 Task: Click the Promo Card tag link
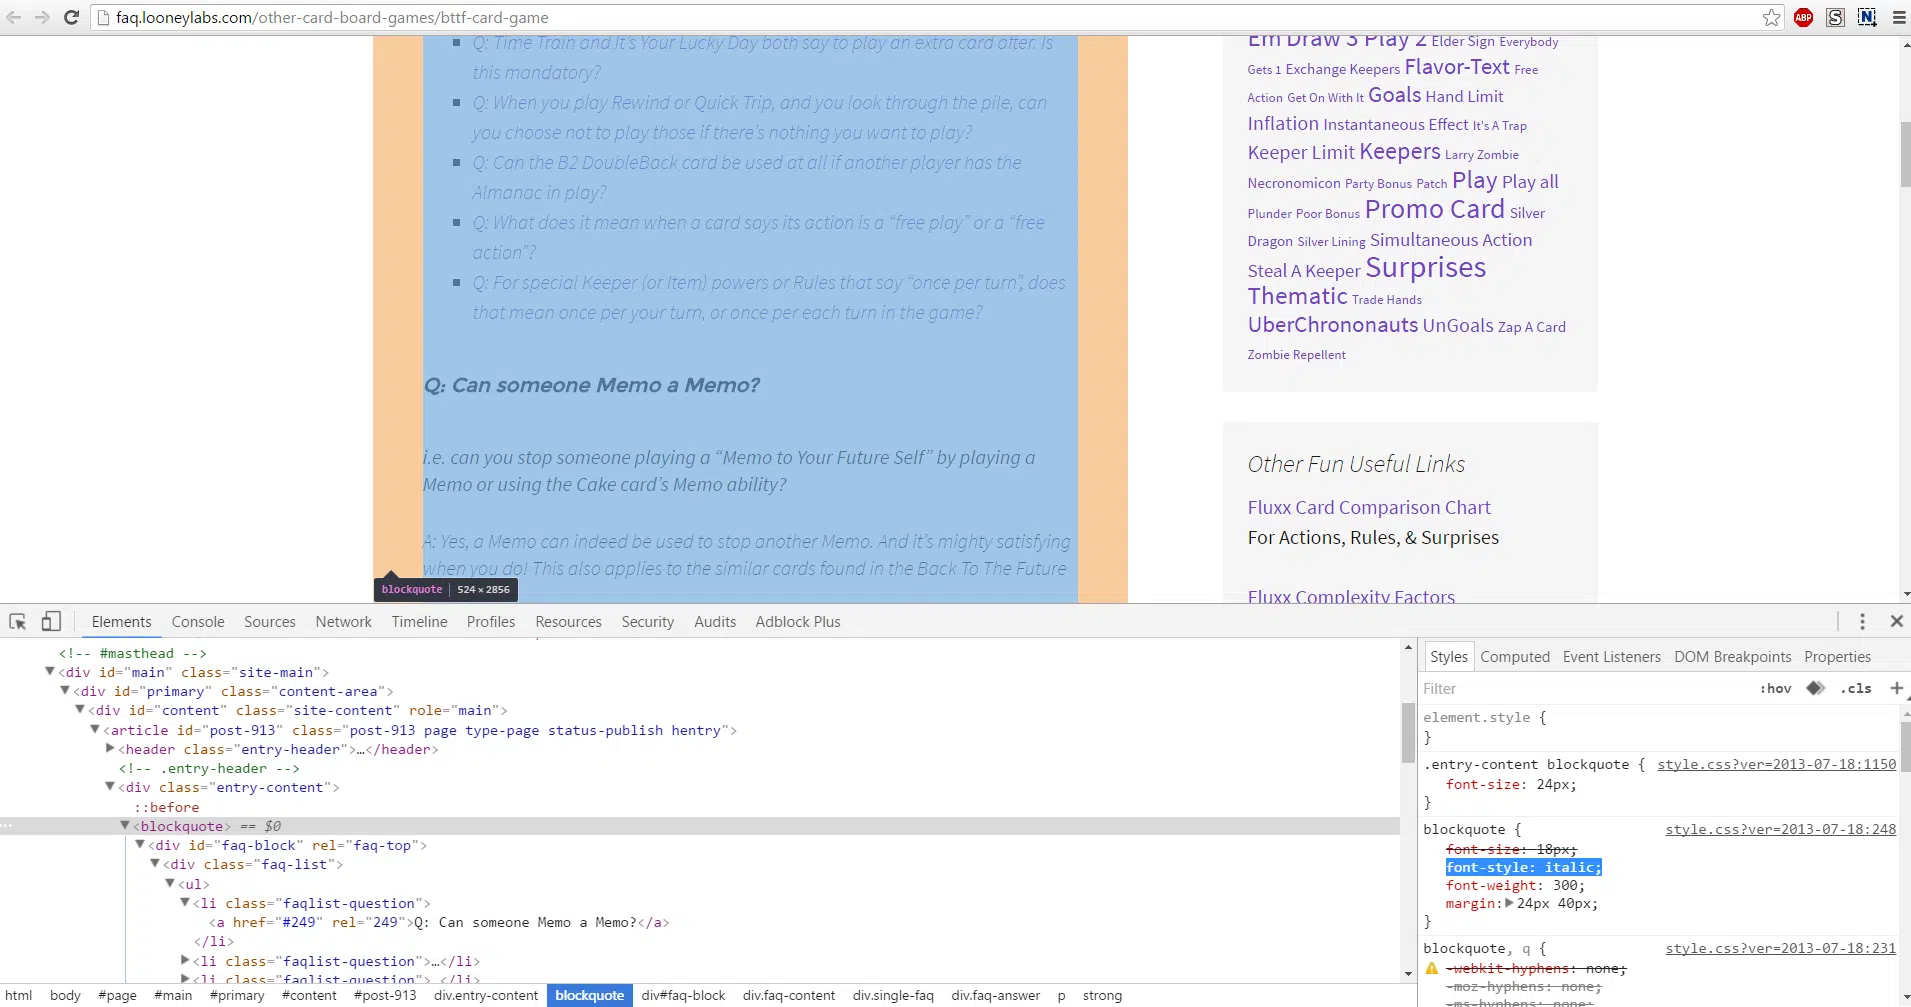click(x=1434, y=210)
